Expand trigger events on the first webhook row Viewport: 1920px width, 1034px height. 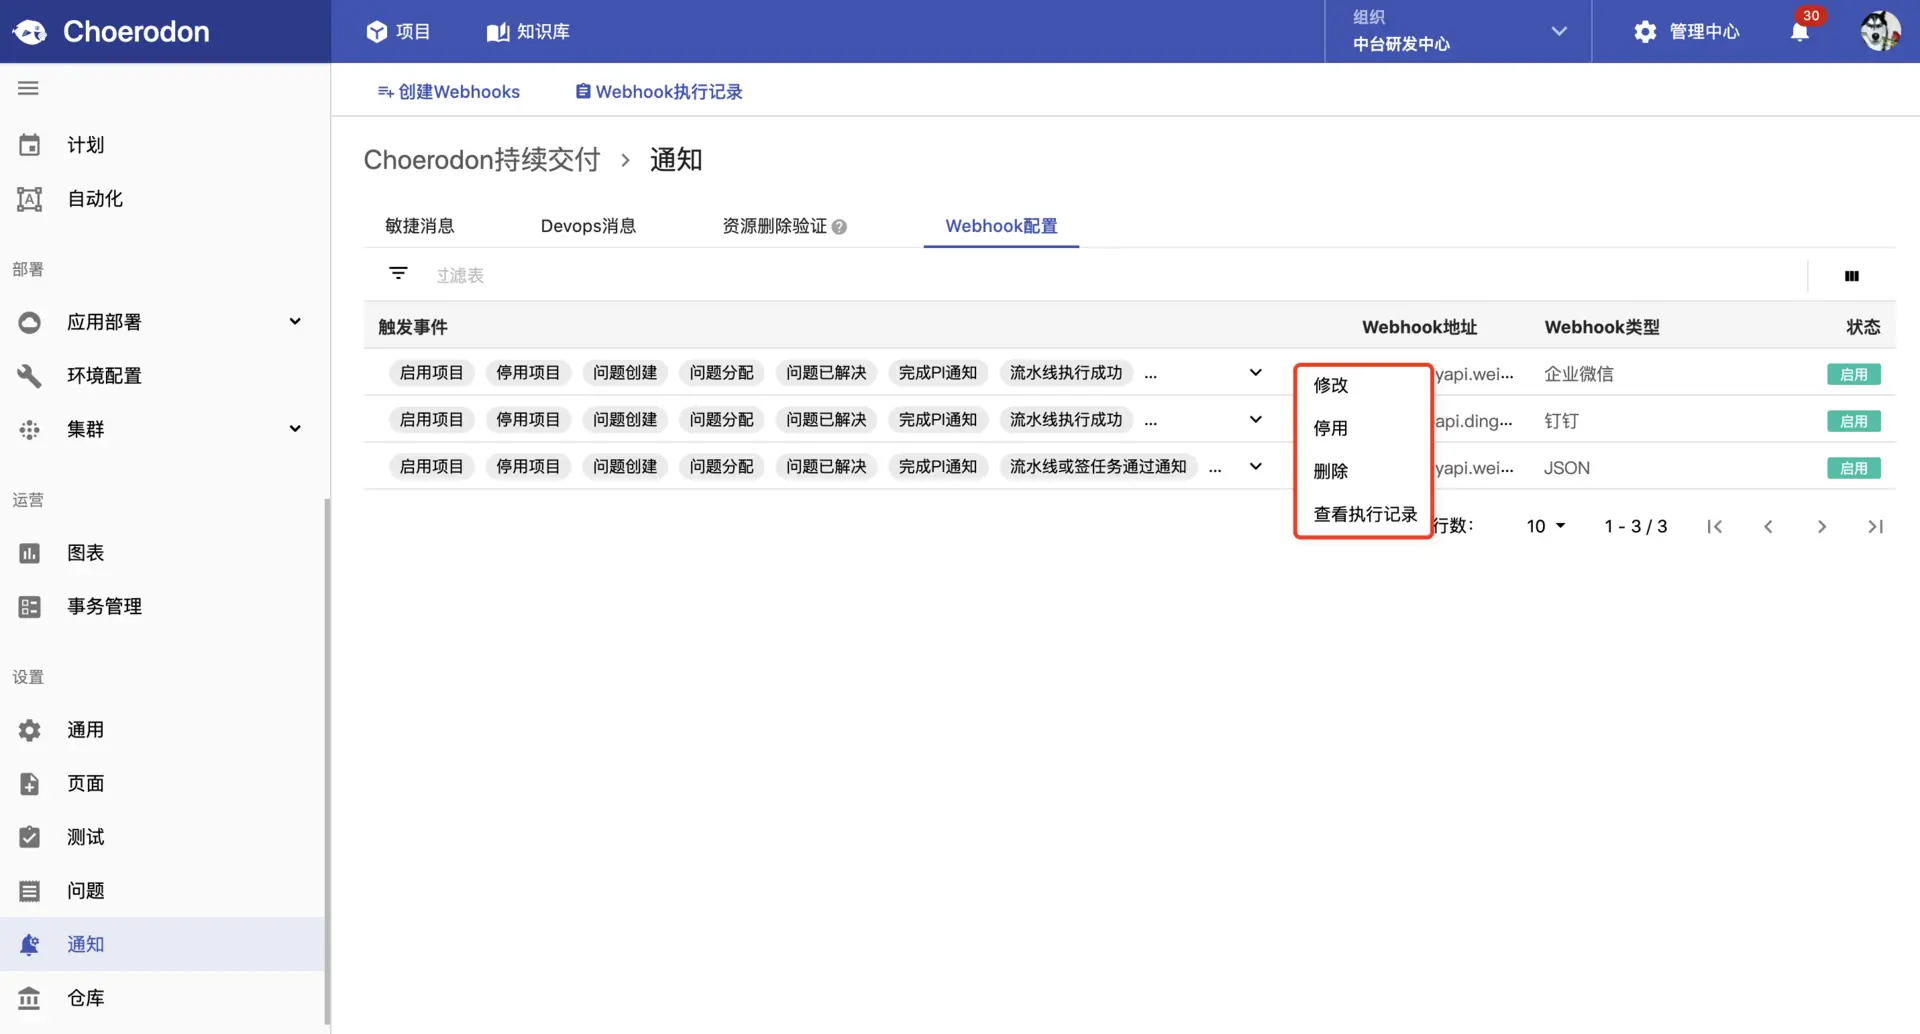coord(1255,372)
